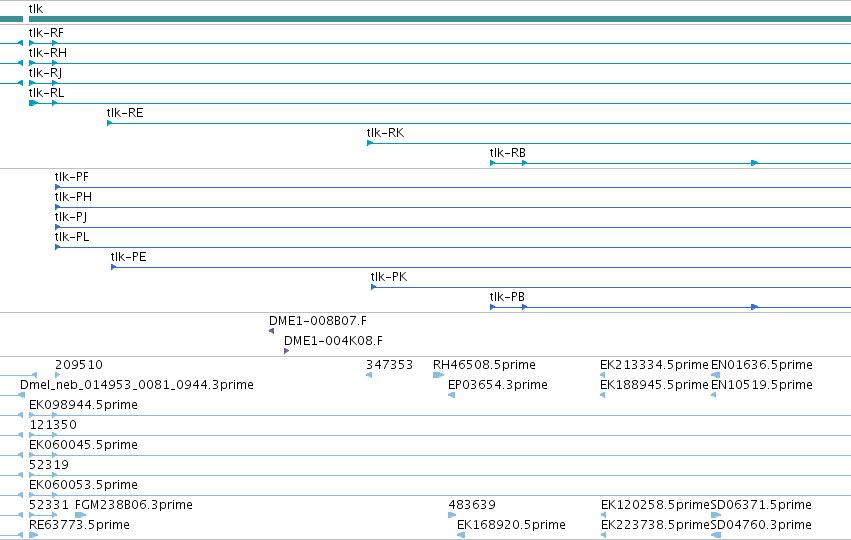Select DME1-008B07.F feature label
This screenshot has width=851, height=540.
(x=318, y=321)
